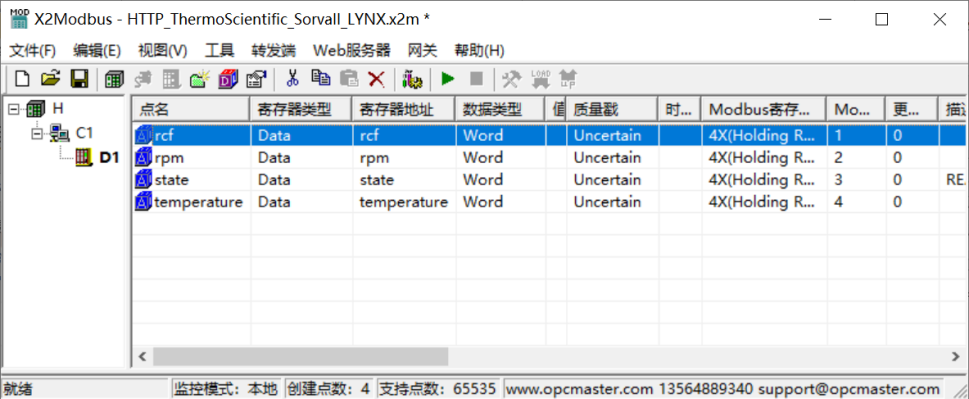Viewport: 969px width, 399px height.
Task: Click the red X Delete icon
Action: (x=376, y=78)
